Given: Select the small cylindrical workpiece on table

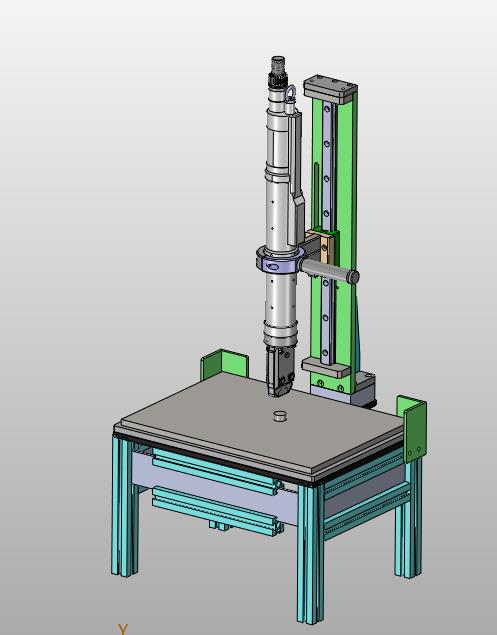Looking at the screenshot, I should [x=279, y=416].
